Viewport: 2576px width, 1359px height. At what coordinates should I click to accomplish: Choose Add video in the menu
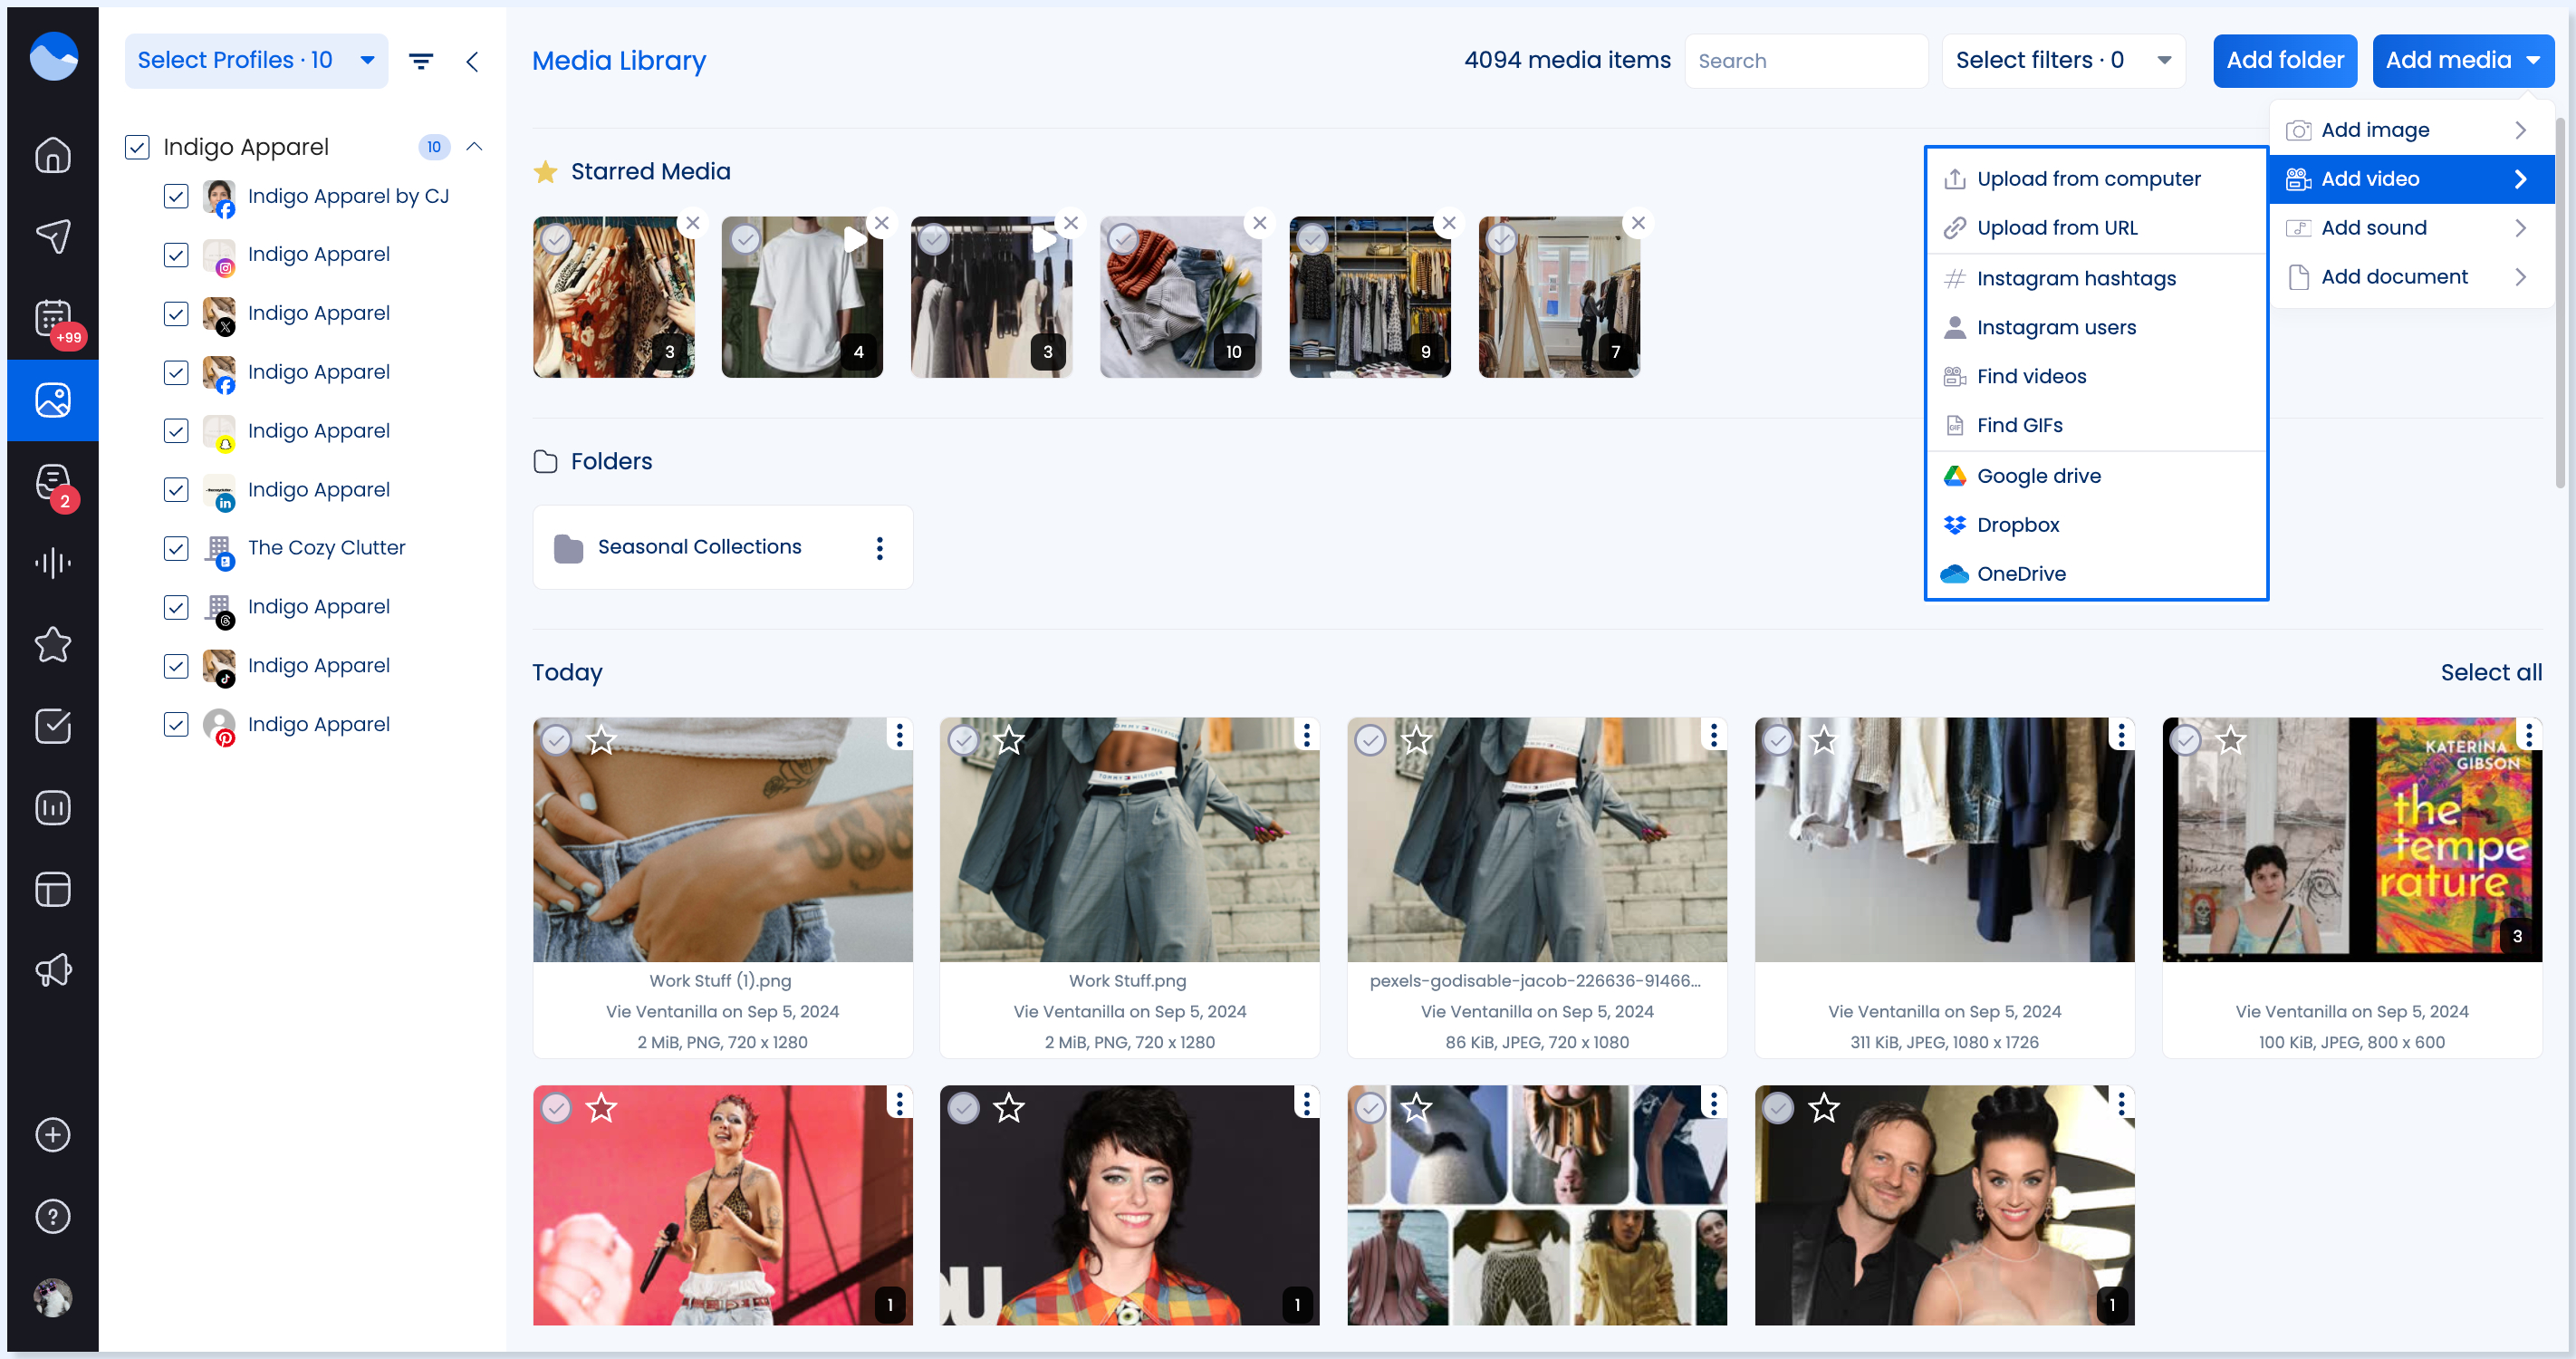[x=2412, y=179]
